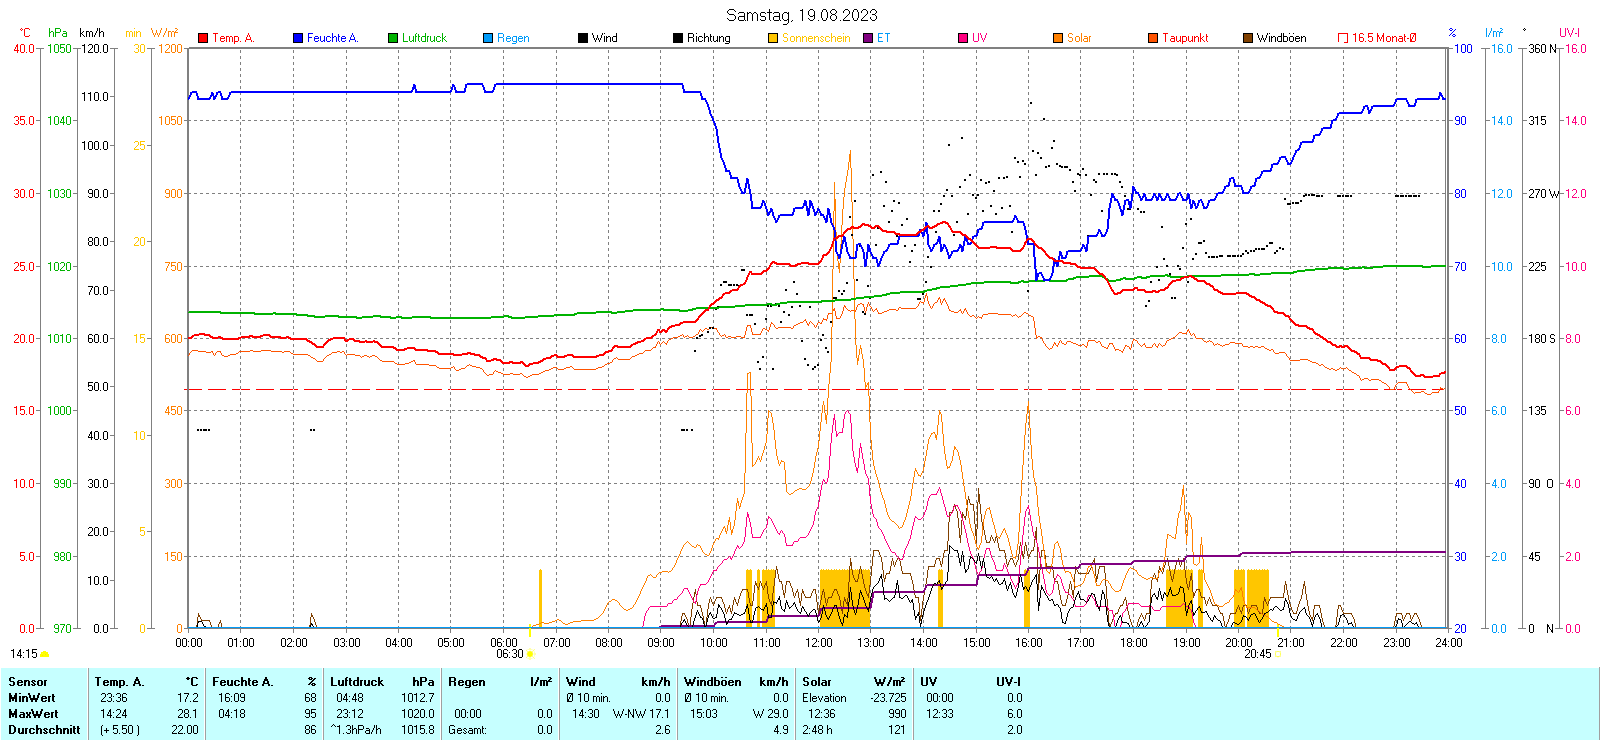The width and height of the screenshot is (1600, 740).
Task: Click the Richtung legend label
Action: tap(708, 38)
